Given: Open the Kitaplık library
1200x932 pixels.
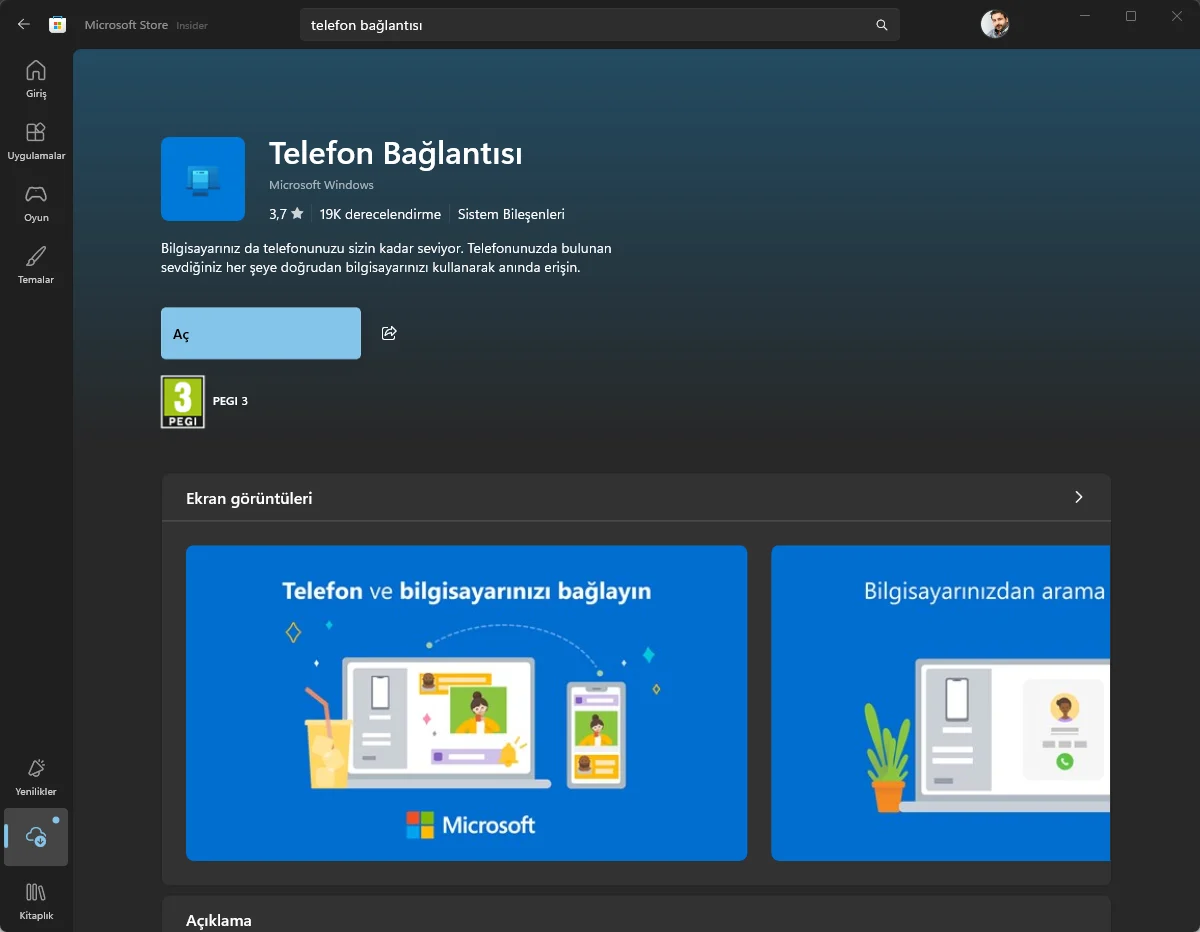Looking at the screenshot, I should click(36, 901).
